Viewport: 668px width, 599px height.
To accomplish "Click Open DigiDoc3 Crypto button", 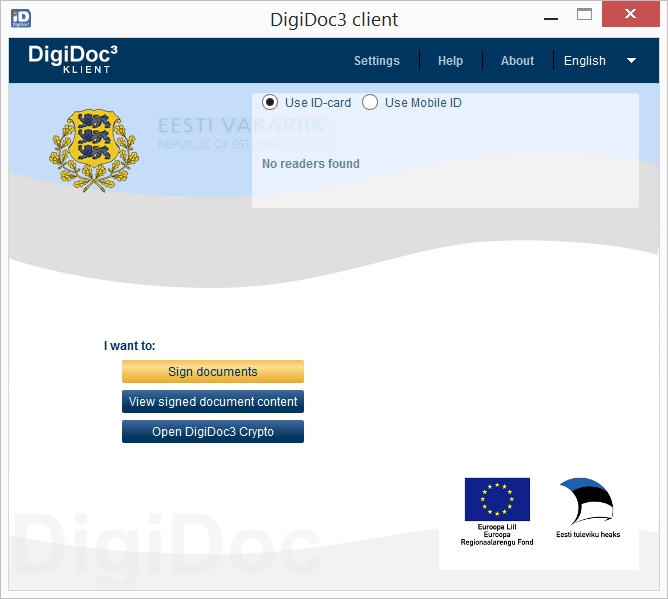I will tap(213, 432).
